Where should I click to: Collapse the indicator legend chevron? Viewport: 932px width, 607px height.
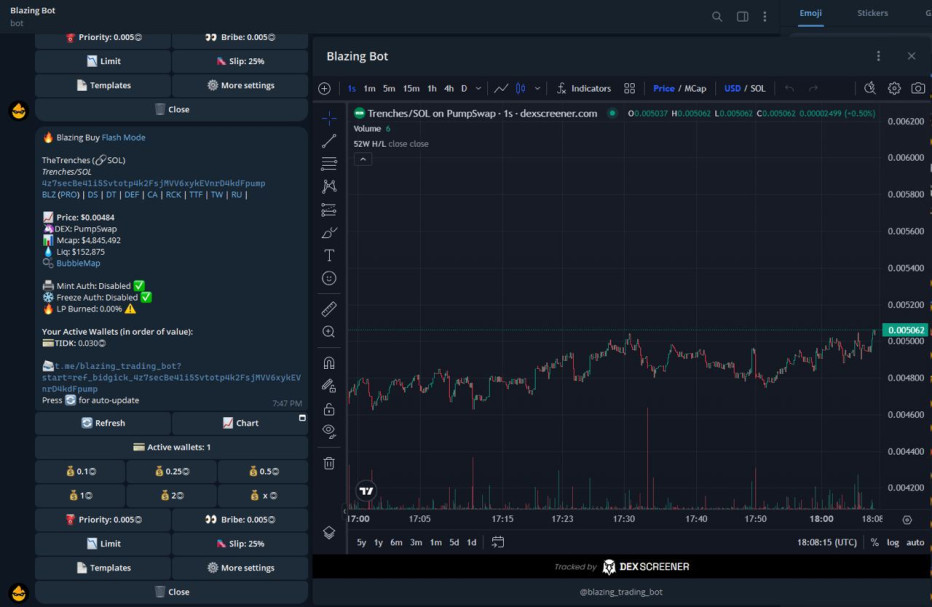[363, 159]
